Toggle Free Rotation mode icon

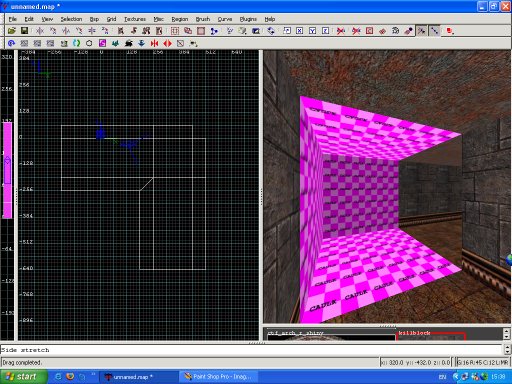pos(271,31)
